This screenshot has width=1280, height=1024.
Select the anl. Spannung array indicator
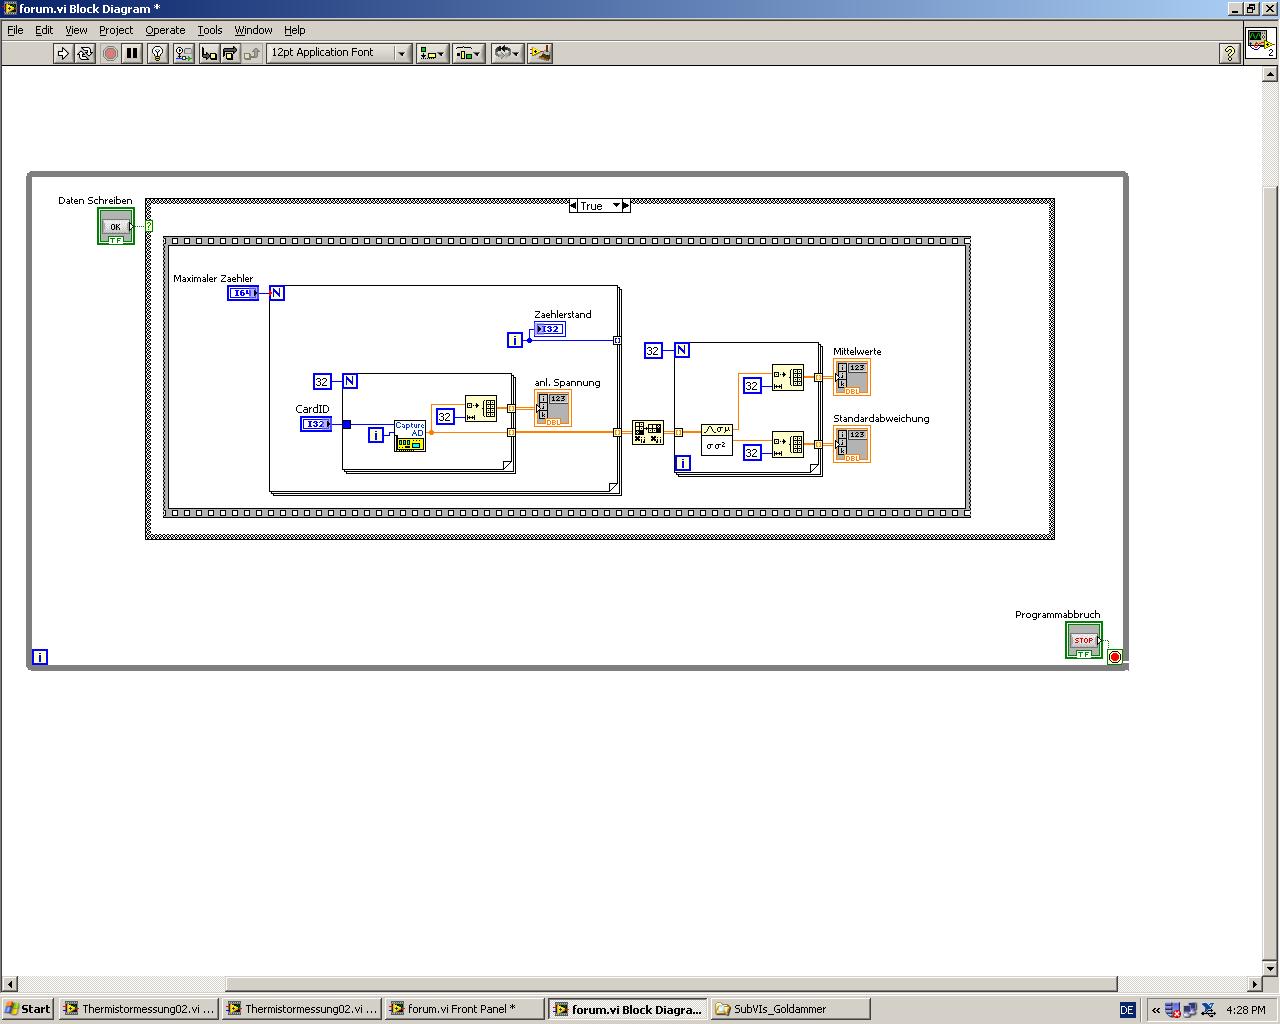tap(553, 409)
